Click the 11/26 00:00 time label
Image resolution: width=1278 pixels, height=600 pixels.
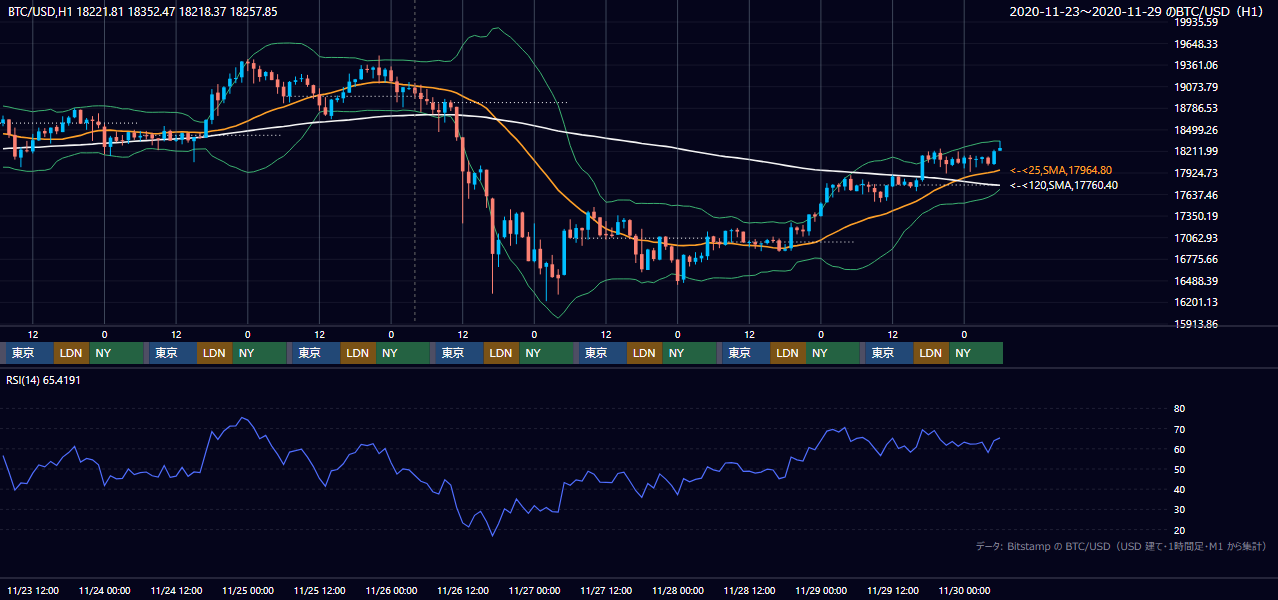[391, 590]
